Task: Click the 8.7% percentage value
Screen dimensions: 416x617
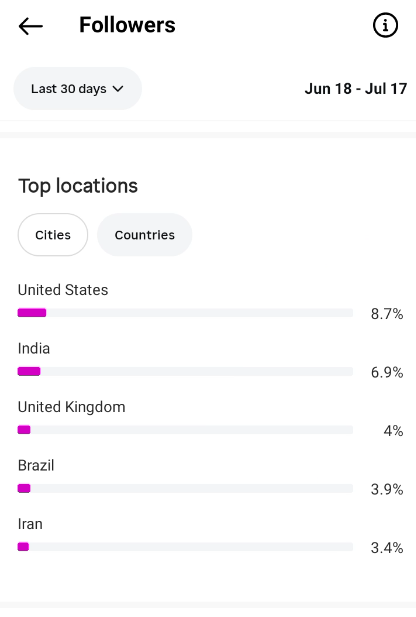Action: point(387,314)
